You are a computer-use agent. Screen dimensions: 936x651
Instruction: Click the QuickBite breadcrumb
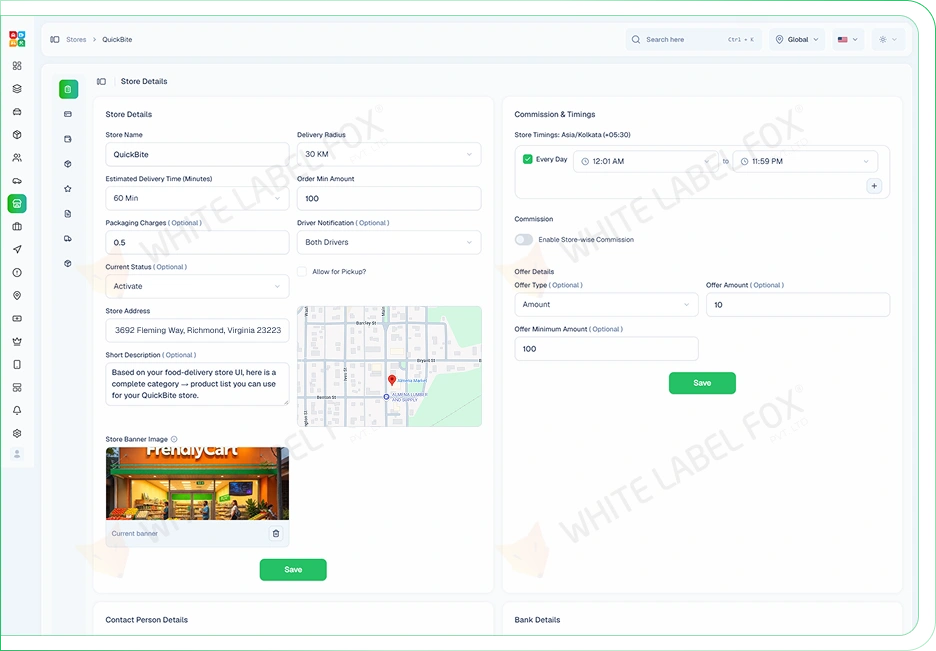(117, 39)
